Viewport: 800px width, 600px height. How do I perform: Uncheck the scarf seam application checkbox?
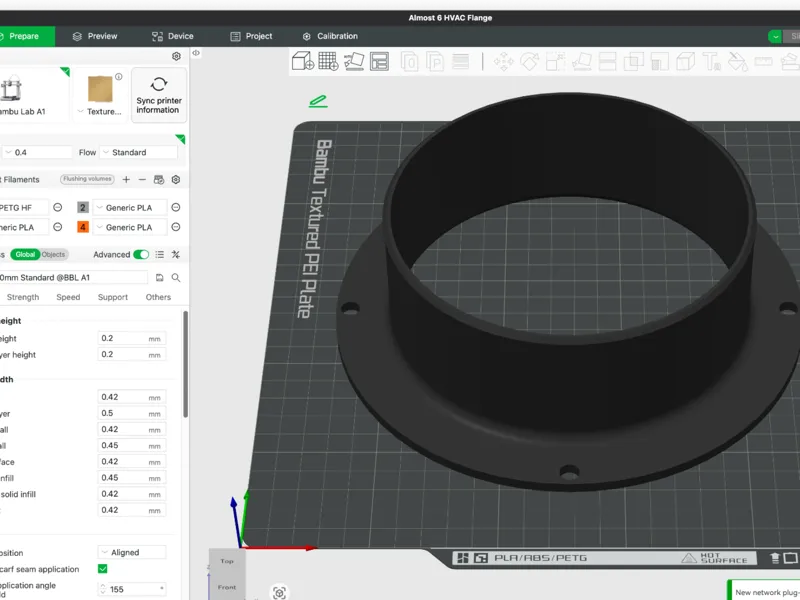point(103,569)
